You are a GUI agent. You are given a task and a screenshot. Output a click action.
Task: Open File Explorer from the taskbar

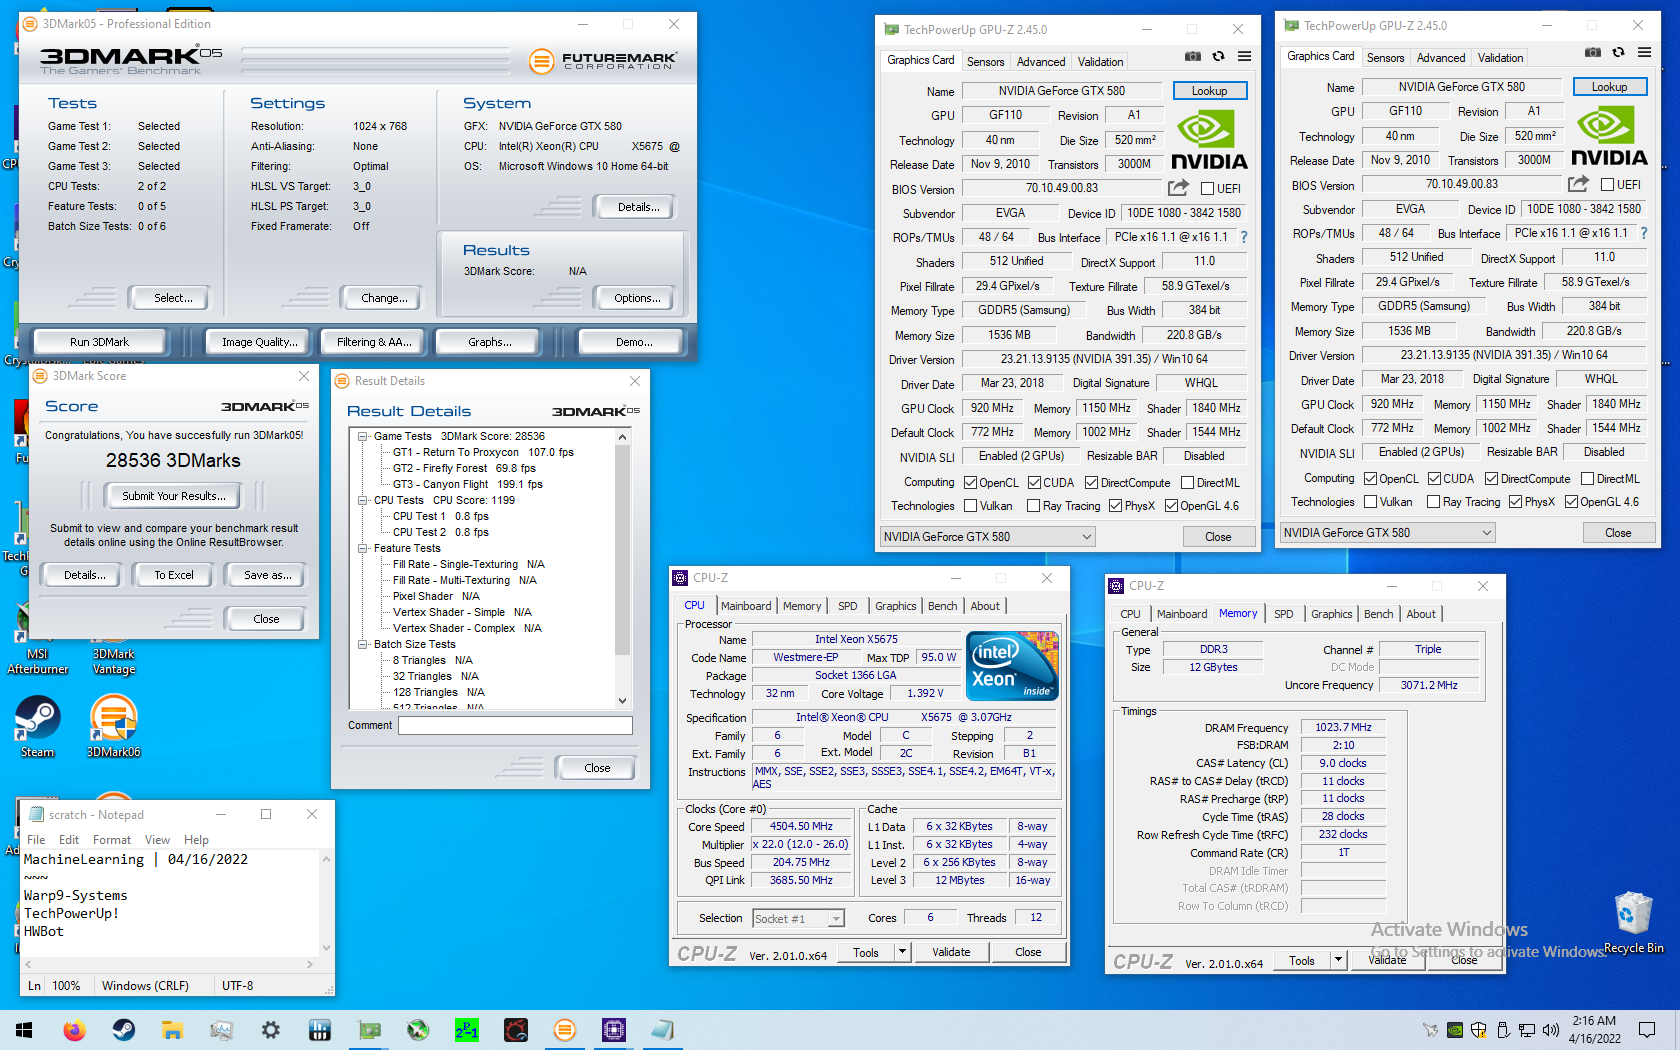[x=172, y=1030]
